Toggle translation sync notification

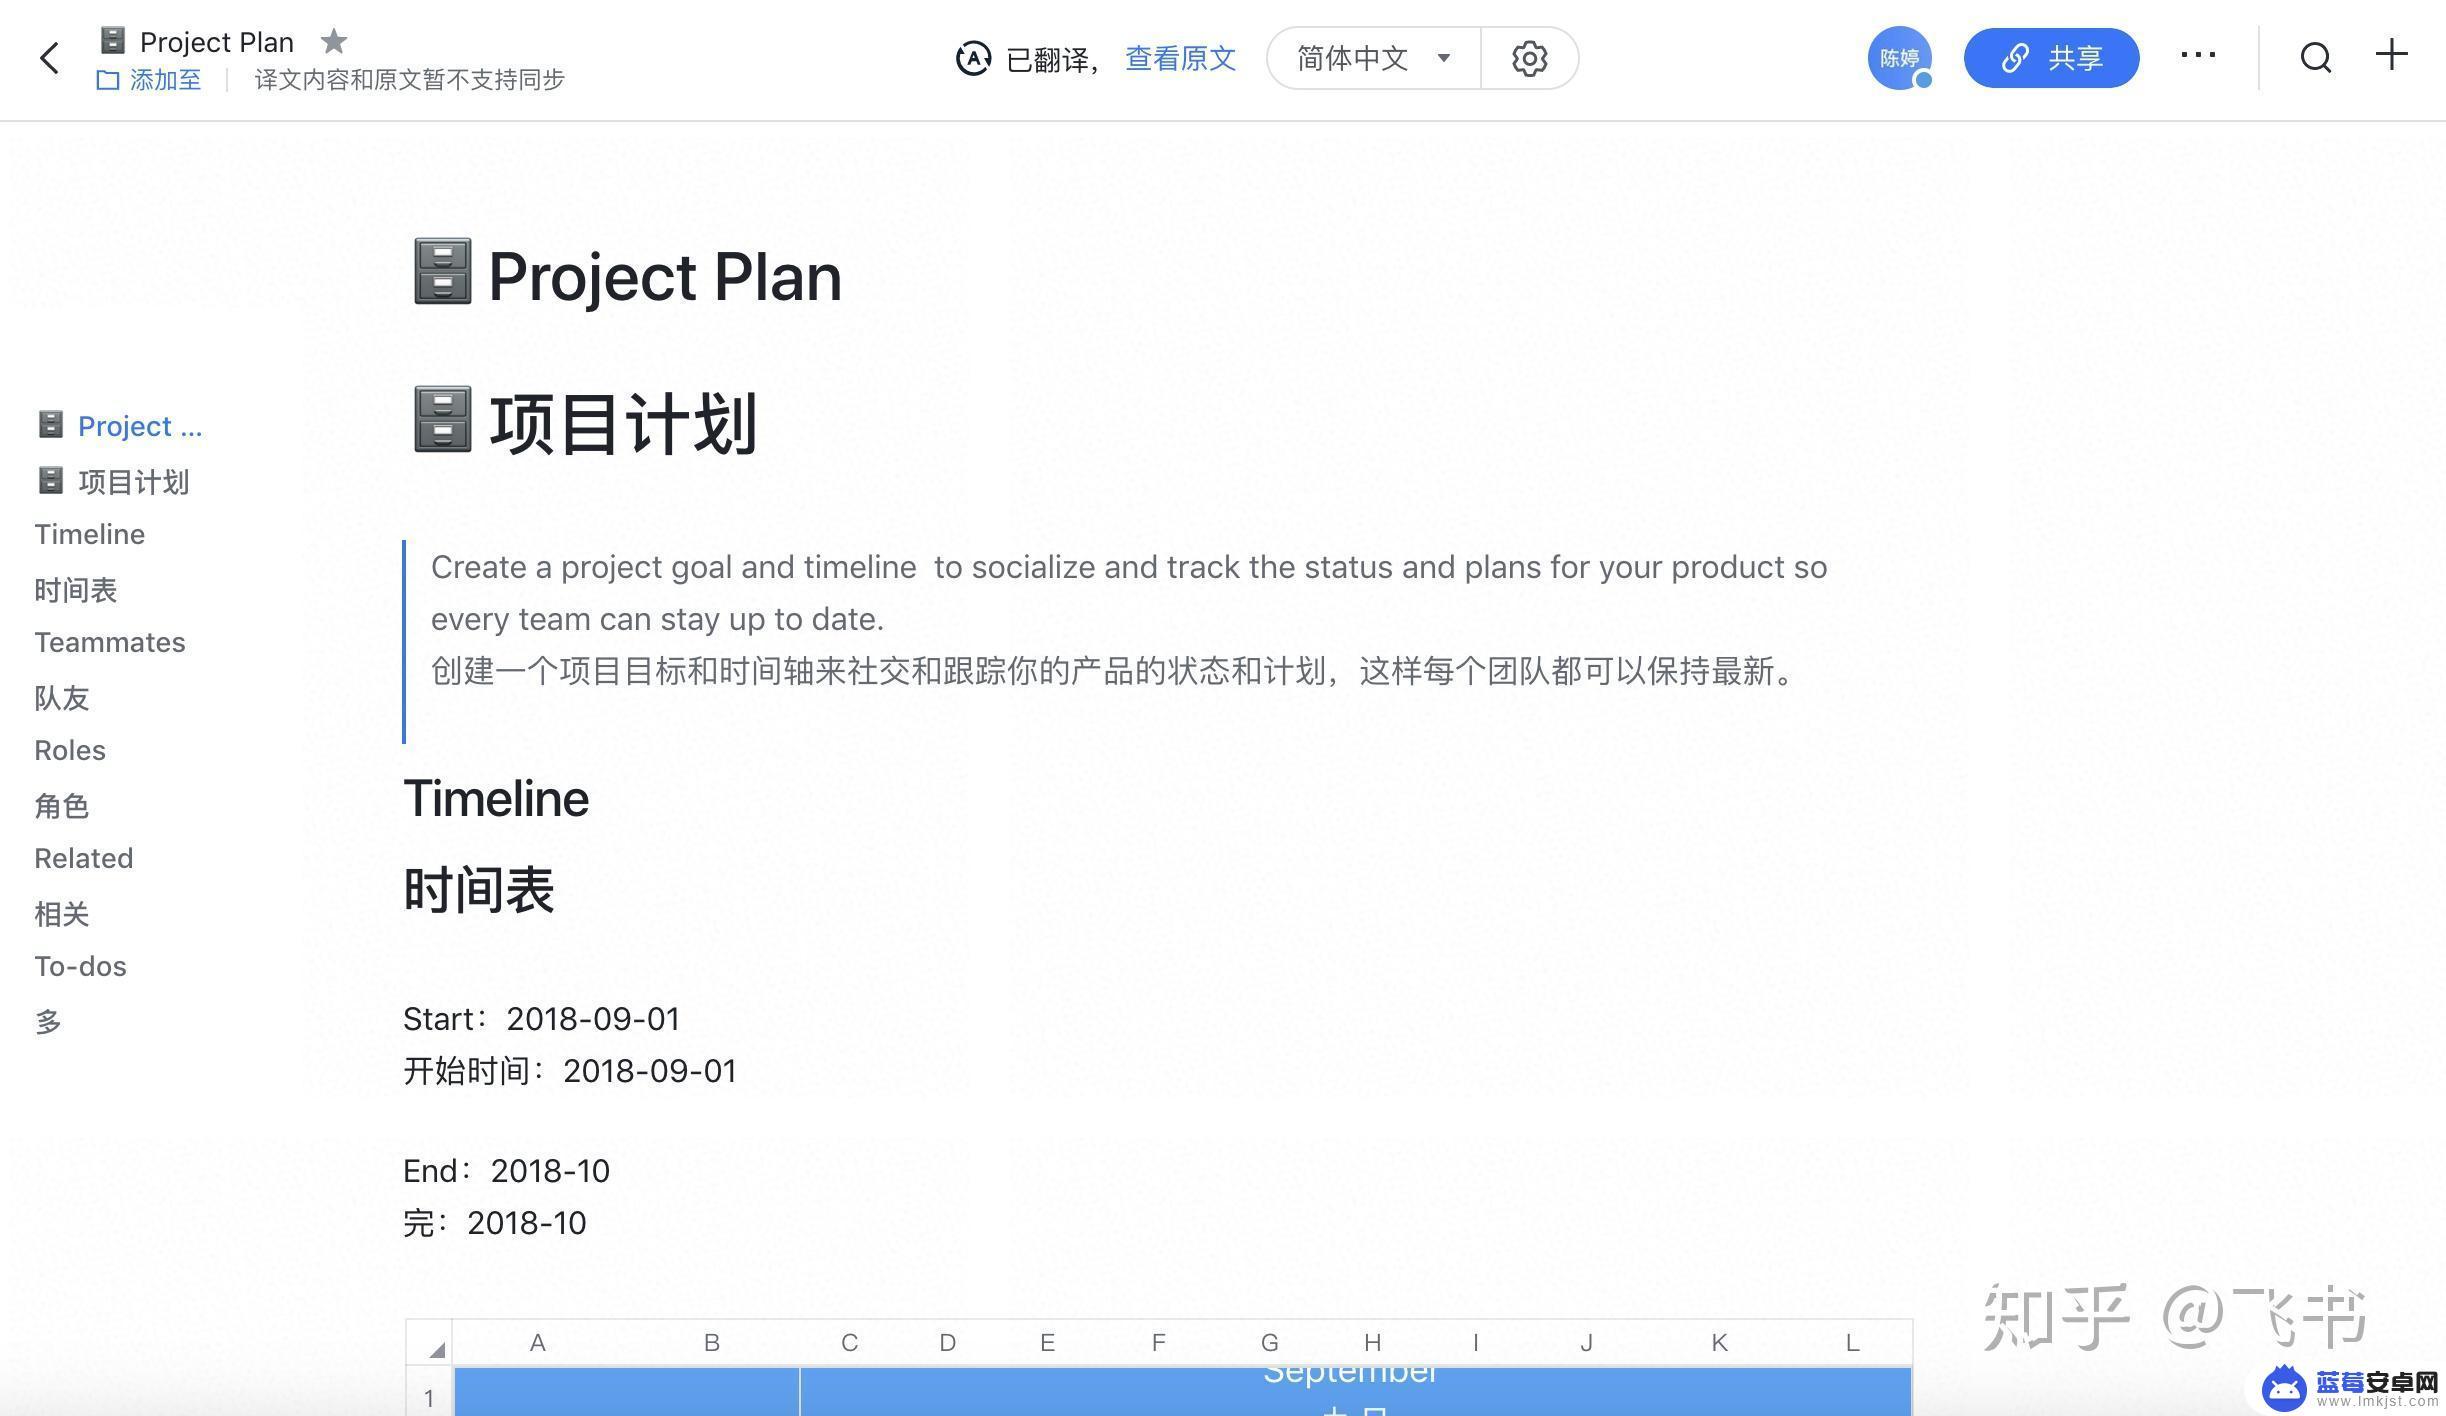click(x=410, y=79)
